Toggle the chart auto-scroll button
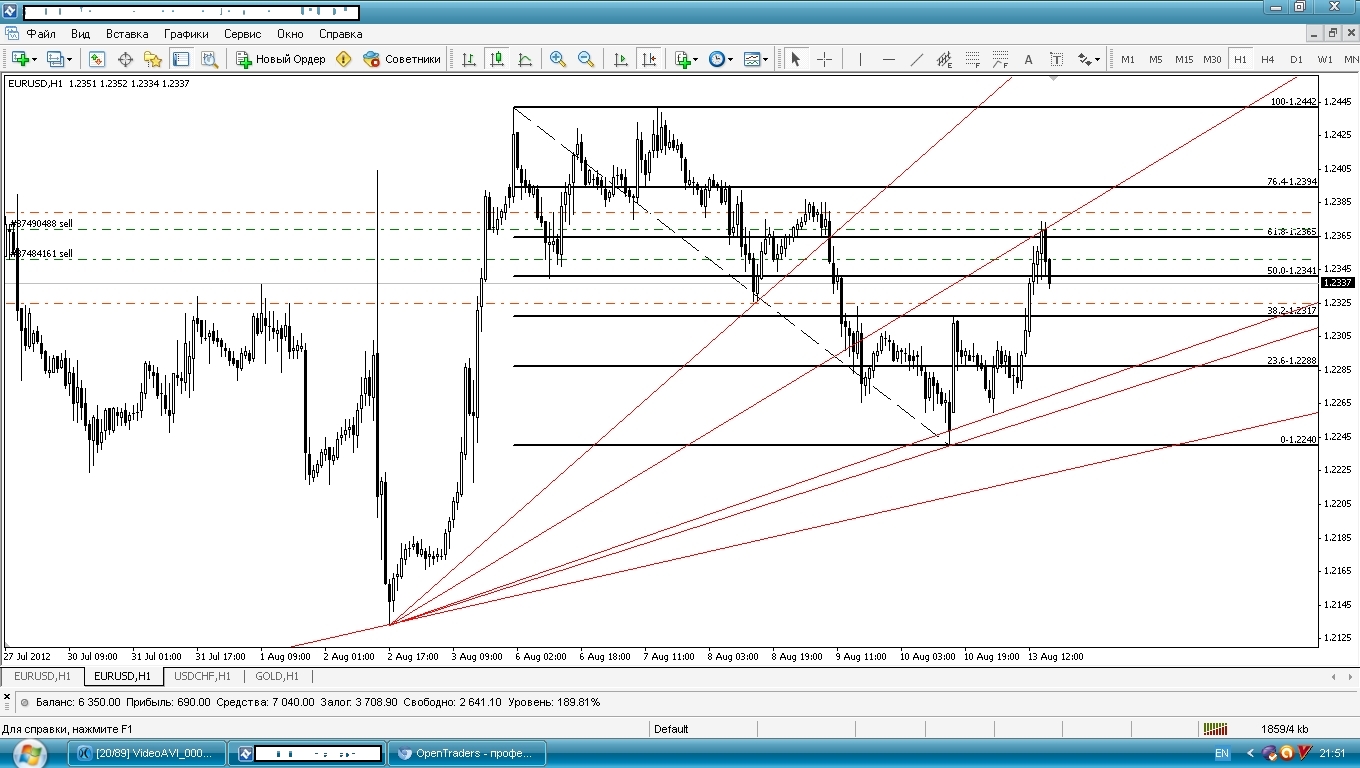This screenshot has height=768, width=1360. pyautogui.click(x=620, y=59)
